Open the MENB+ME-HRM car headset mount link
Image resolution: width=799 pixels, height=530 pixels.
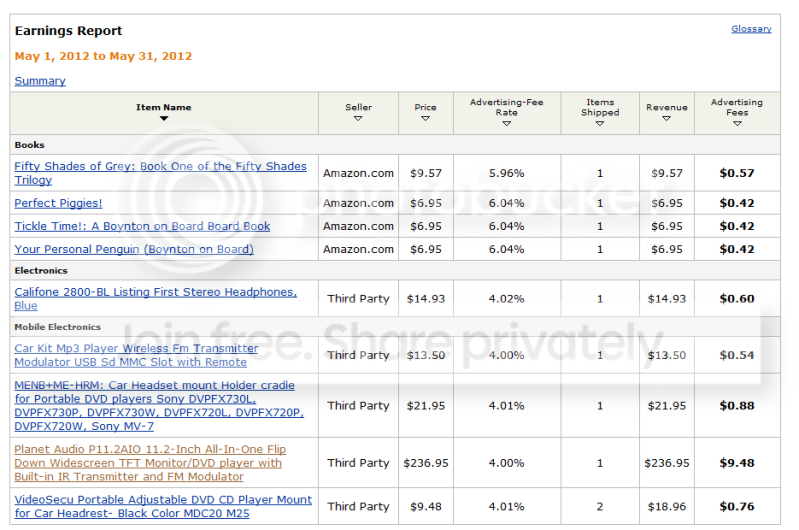[x=159, y=406]
